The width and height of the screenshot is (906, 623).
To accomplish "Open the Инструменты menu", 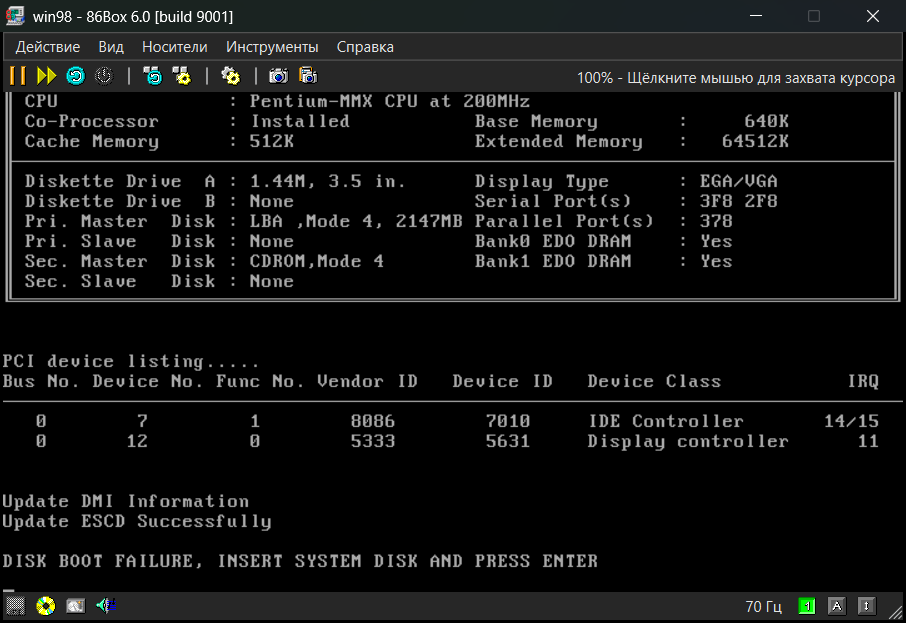I will [x=272, y=47].
